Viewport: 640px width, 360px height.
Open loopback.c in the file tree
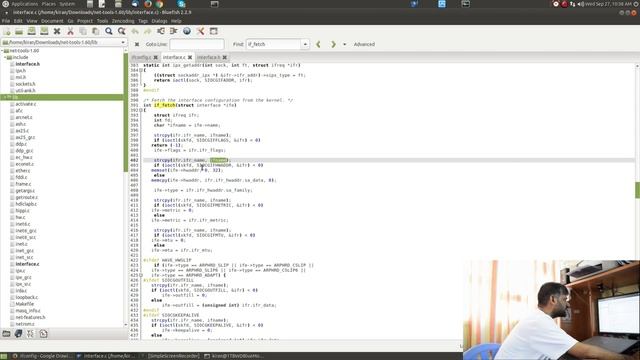point(27,297)
